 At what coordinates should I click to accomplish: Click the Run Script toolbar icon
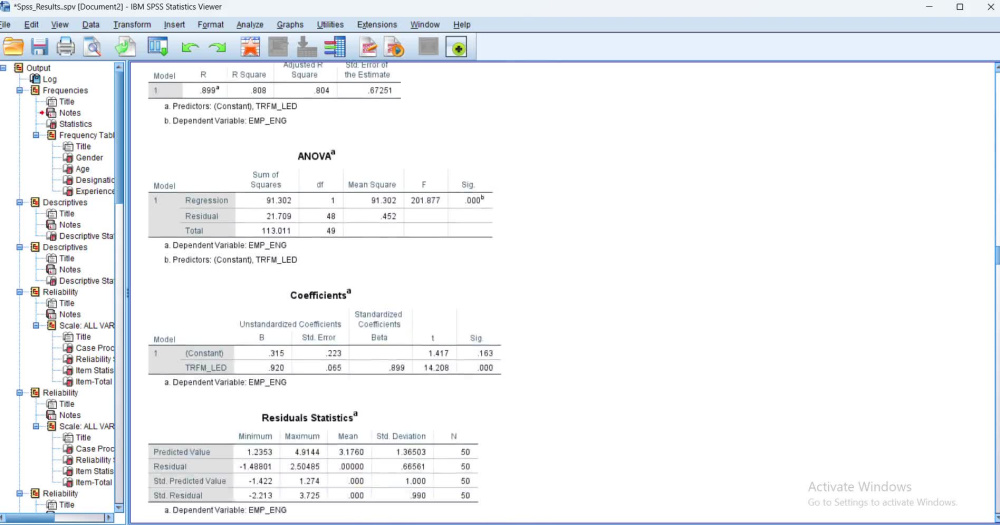[x=395, y=47]
